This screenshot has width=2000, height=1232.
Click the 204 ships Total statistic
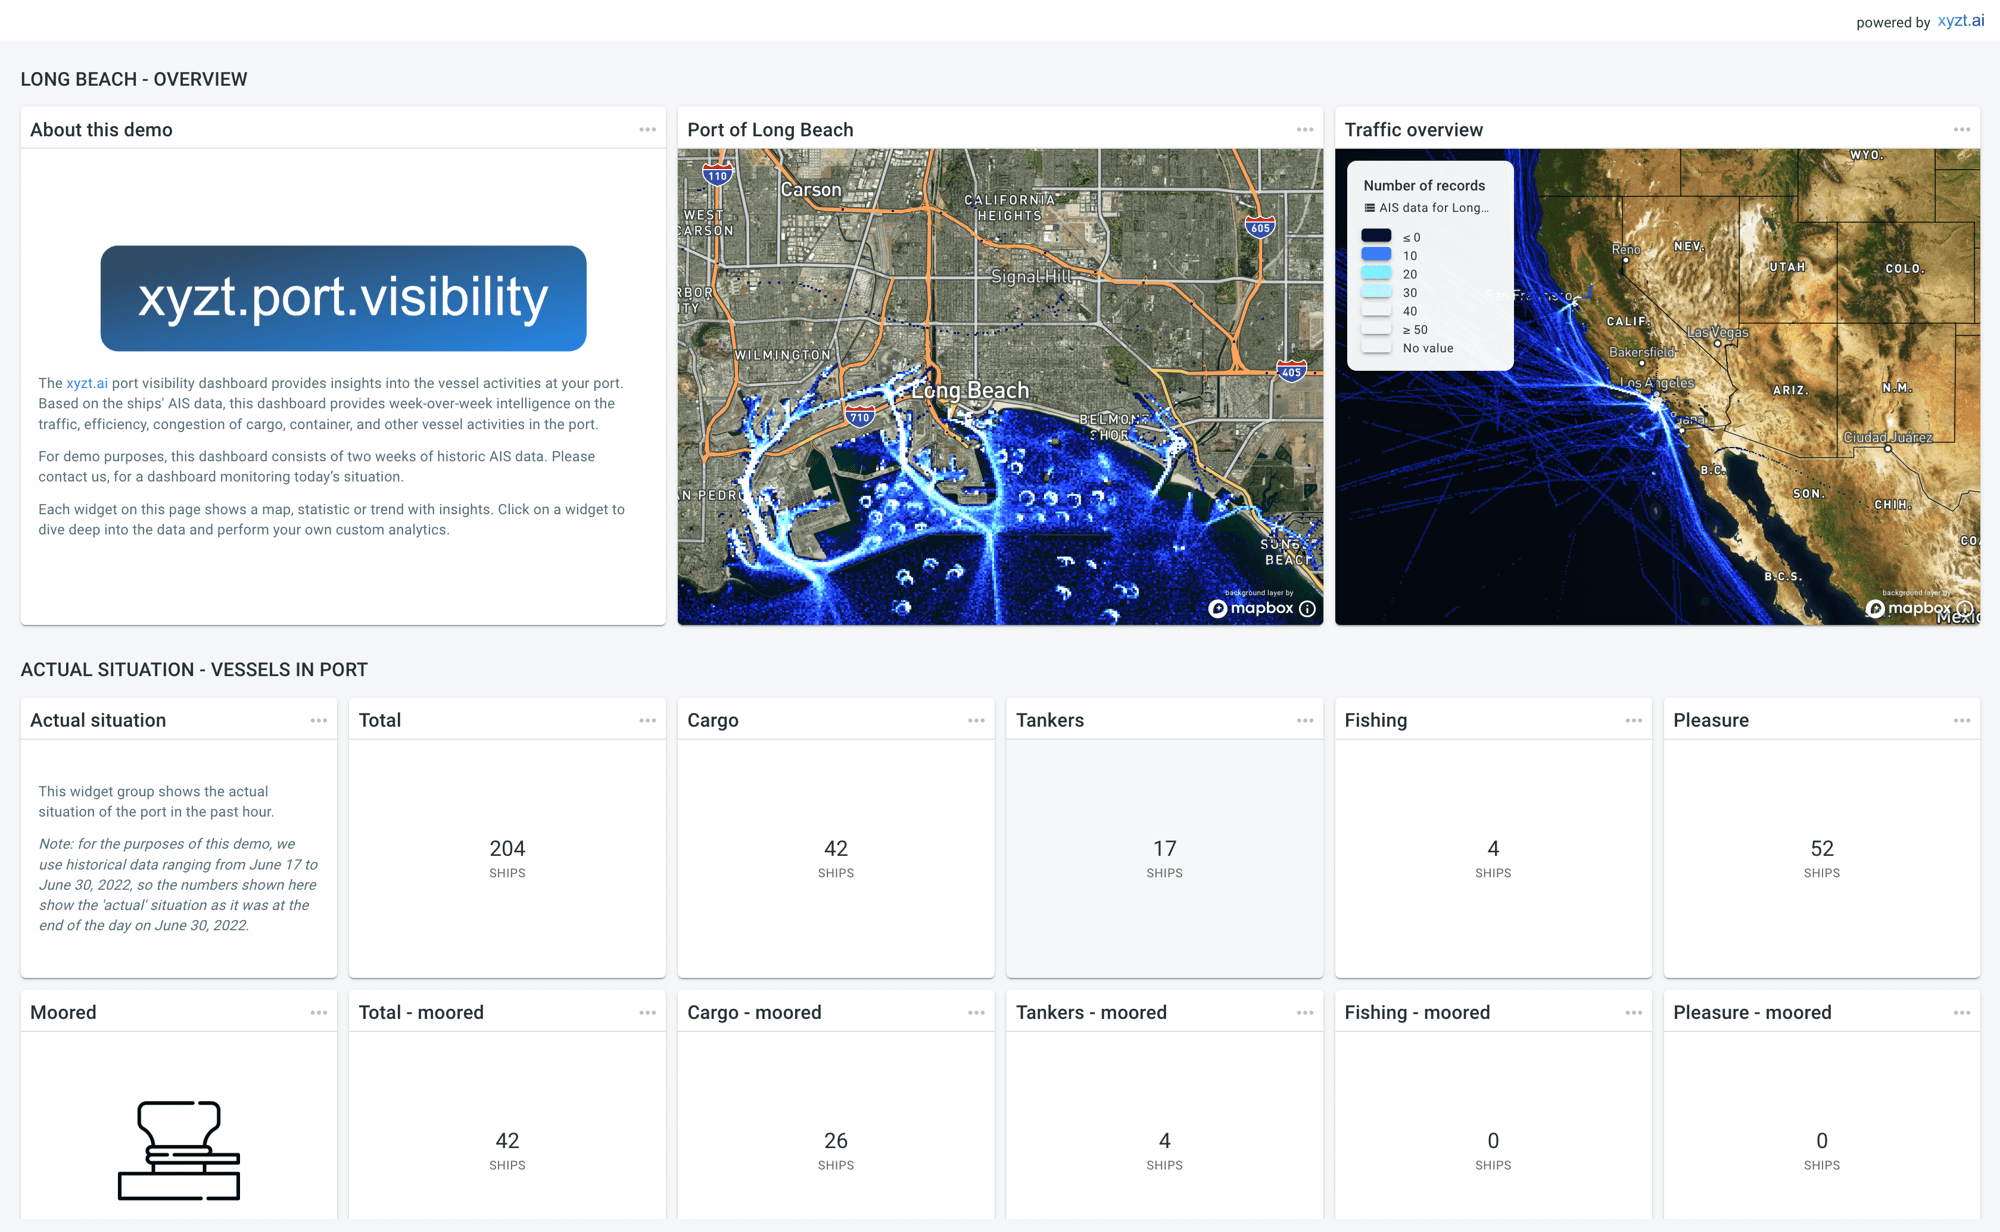(x=507, y=848)
